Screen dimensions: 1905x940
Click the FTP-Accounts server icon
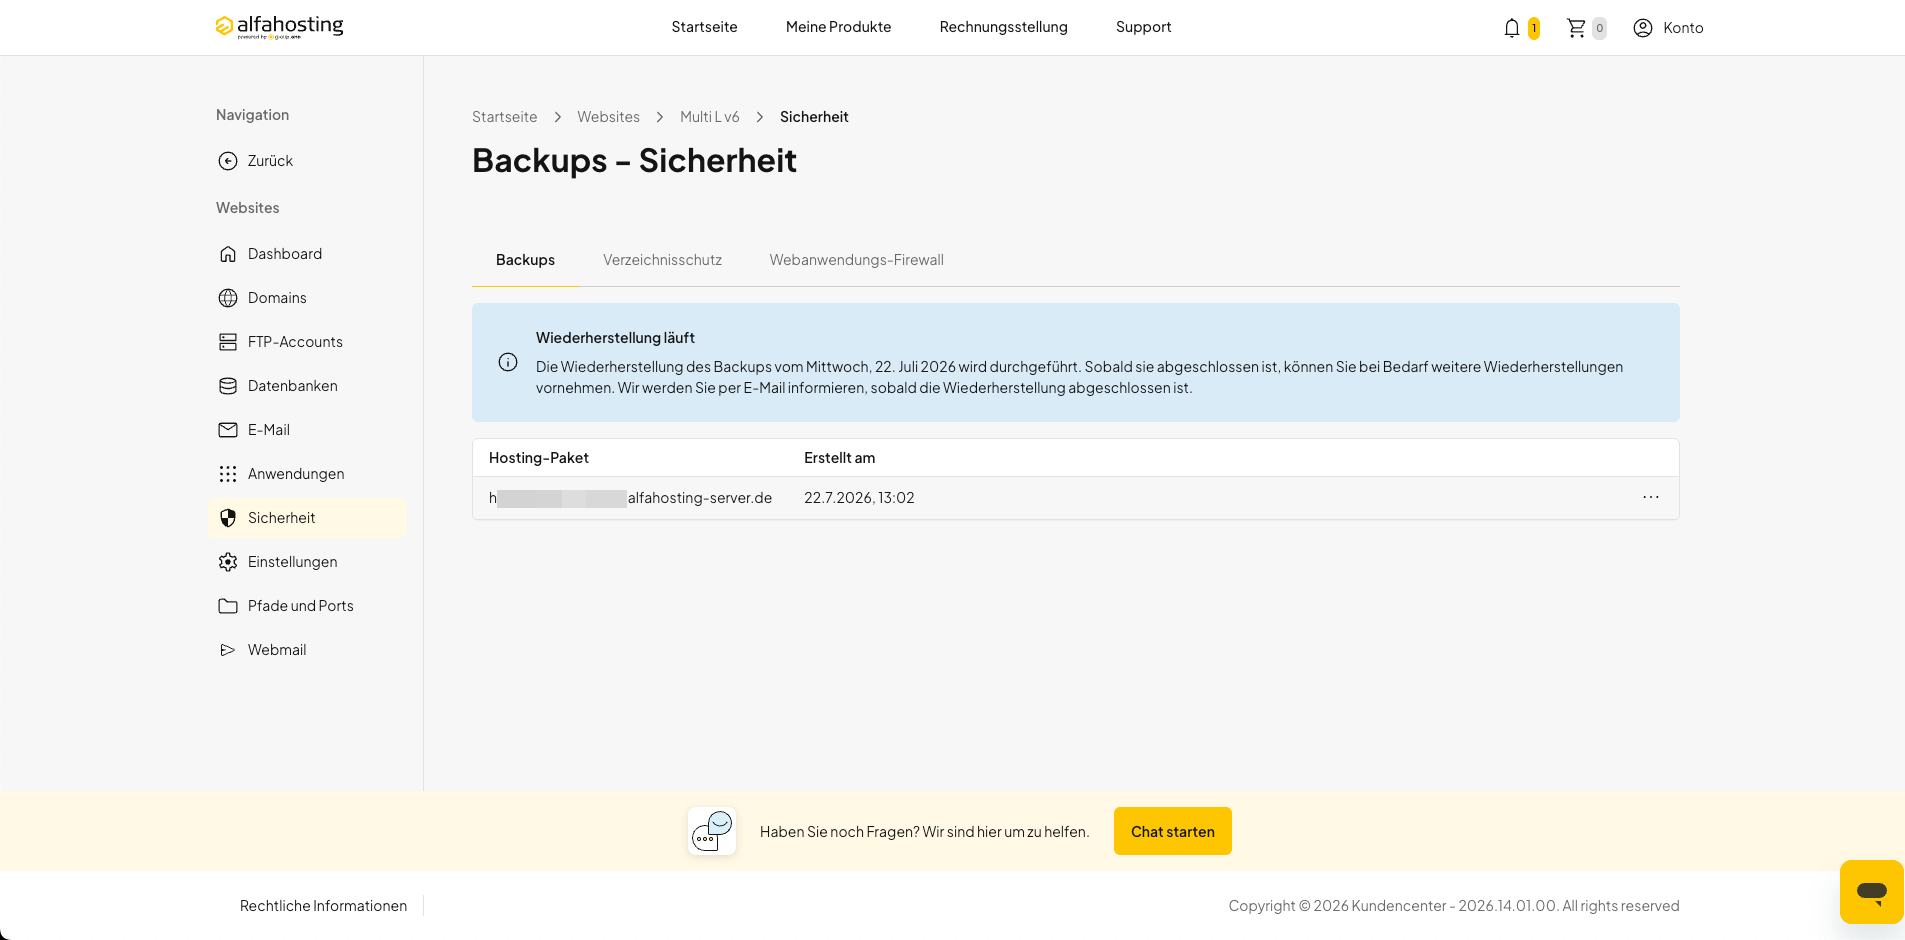pos(228,342)
